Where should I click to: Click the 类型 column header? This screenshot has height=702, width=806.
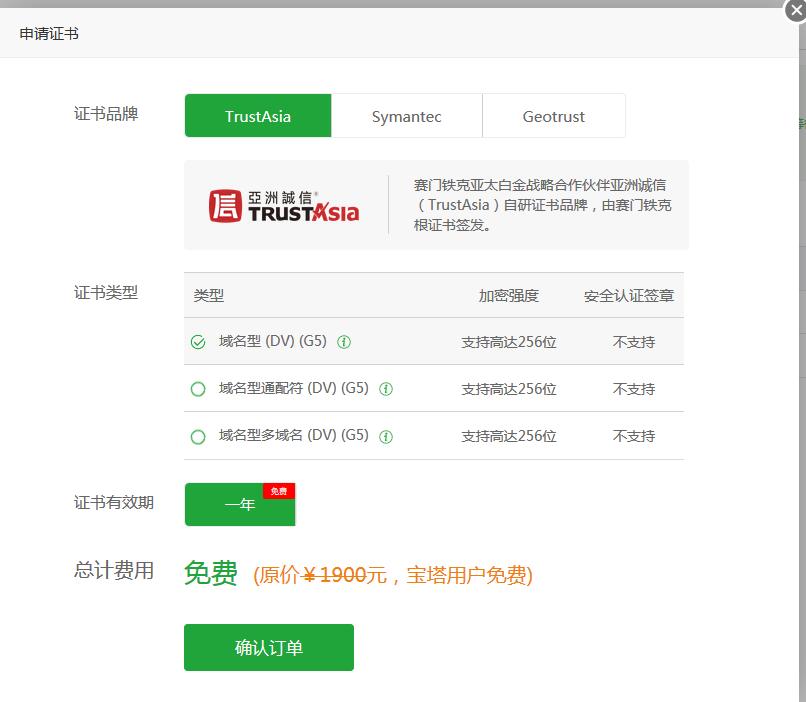point(209,295)
